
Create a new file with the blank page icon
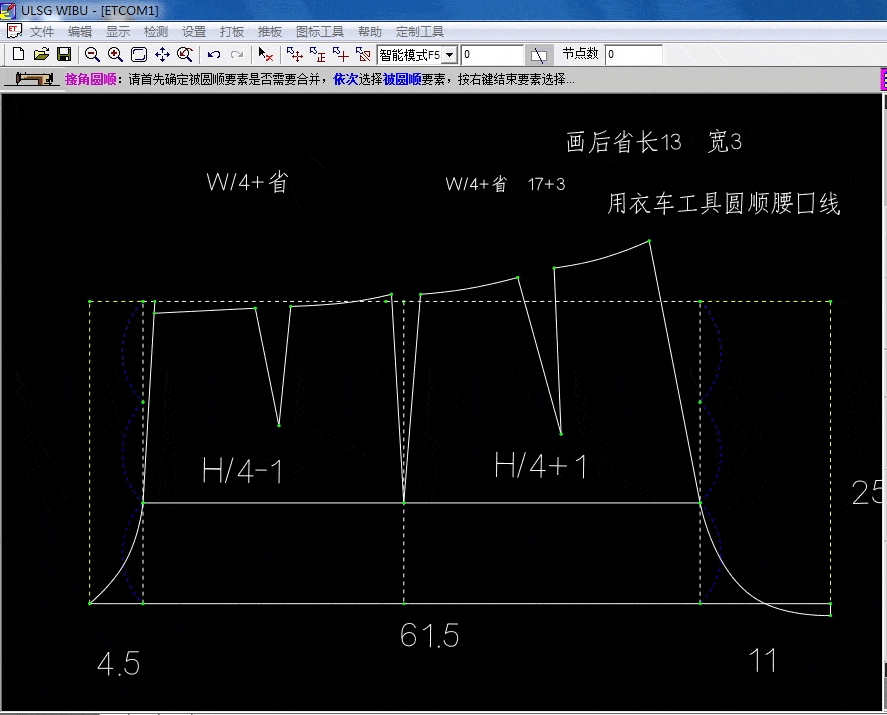click(x=18, y=54)
